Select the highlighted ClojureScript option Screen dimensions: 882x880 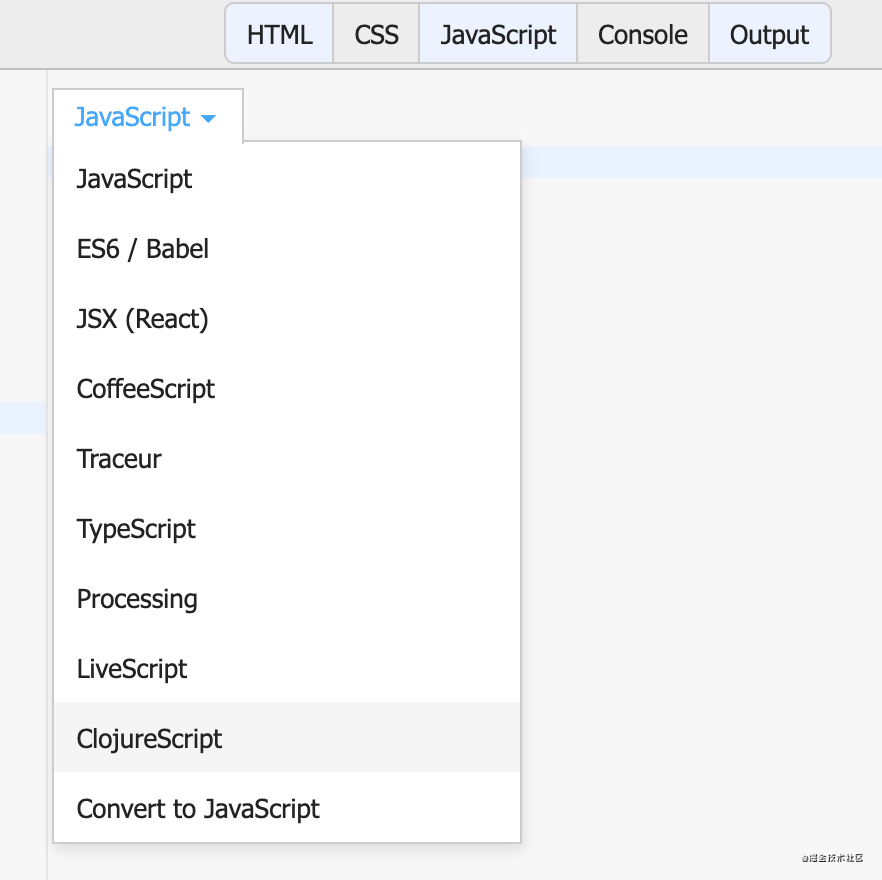[x=287, y=737]
